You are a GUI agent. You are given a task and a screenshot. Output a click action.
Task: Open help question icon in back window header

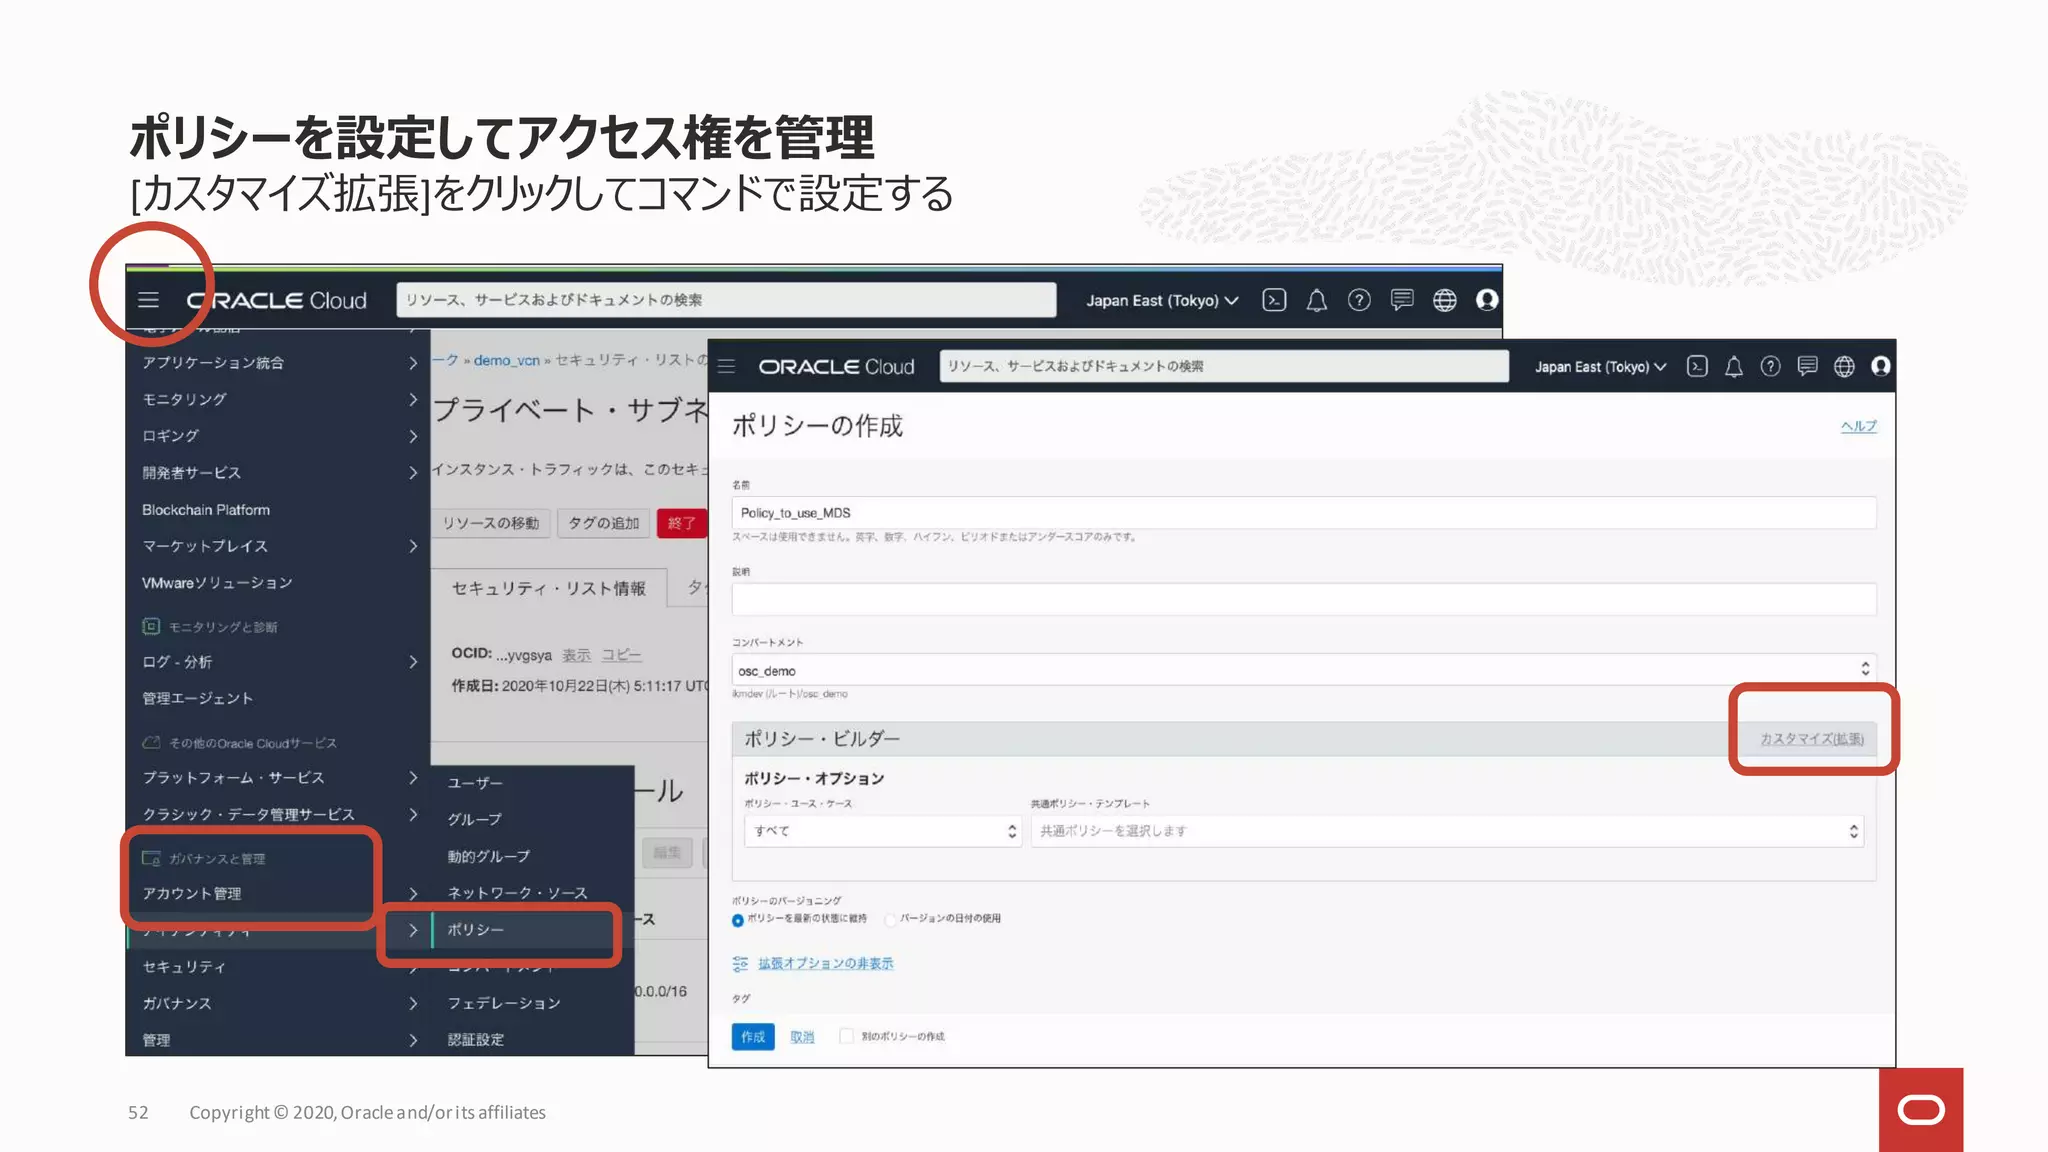(1359, 300)
